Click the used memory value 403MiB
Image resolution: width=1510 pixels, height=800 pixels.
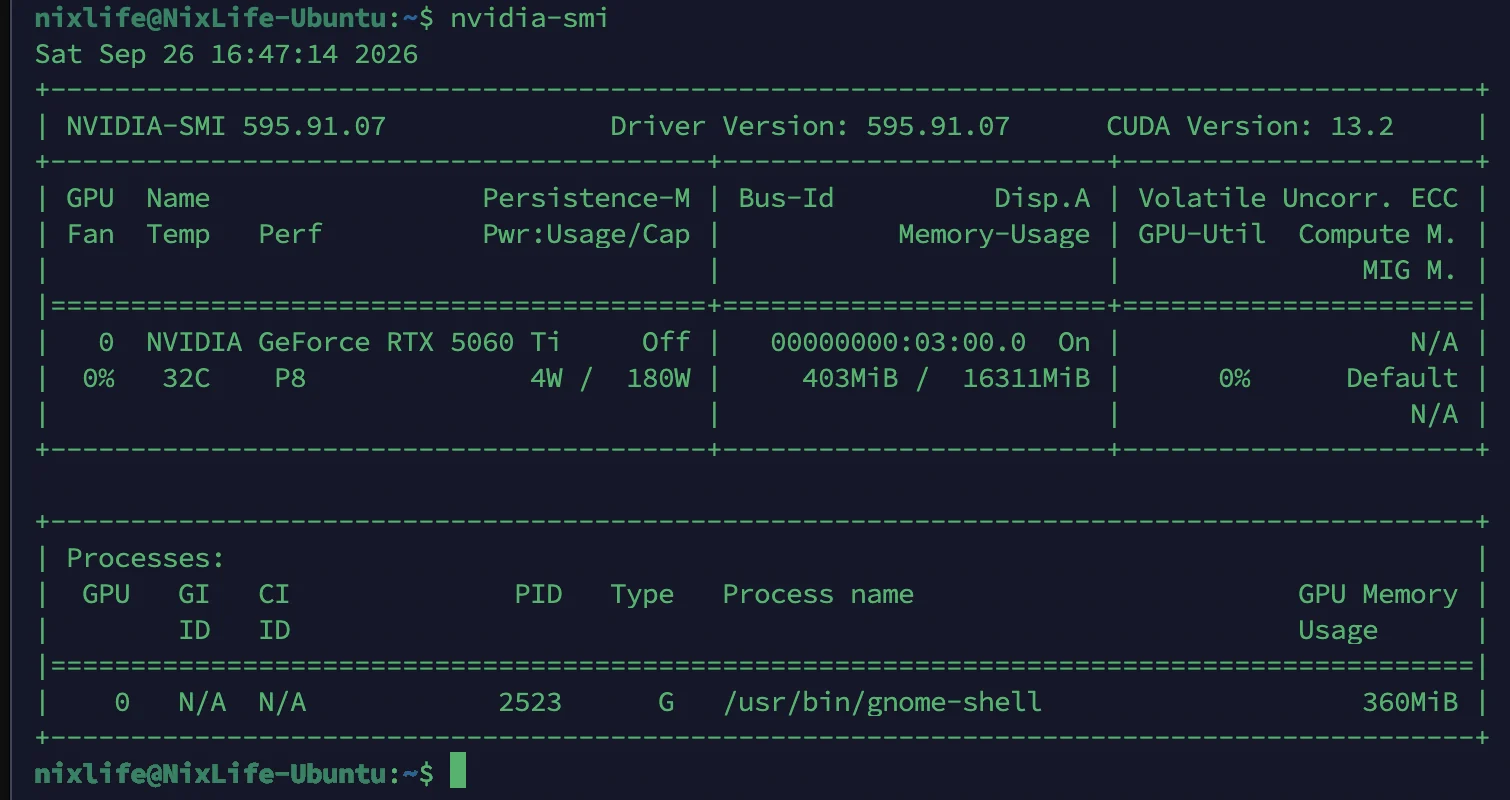click(850, 378)
